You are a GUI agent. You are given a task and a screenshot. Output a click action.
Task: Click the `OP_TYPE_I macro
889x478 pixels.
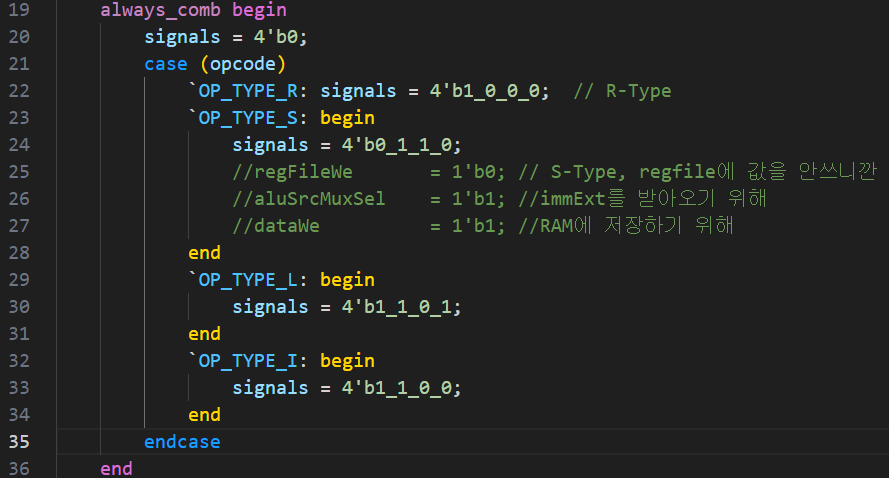[x=243, y=361]
